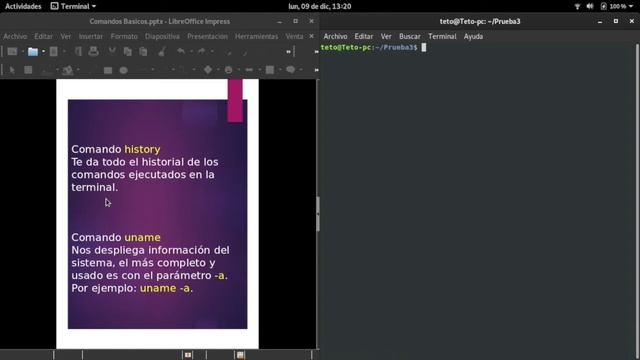Screen dimensions: 640x360
Task: Click the Impress vertical scrollbar handle
Action: pos(318,214)
